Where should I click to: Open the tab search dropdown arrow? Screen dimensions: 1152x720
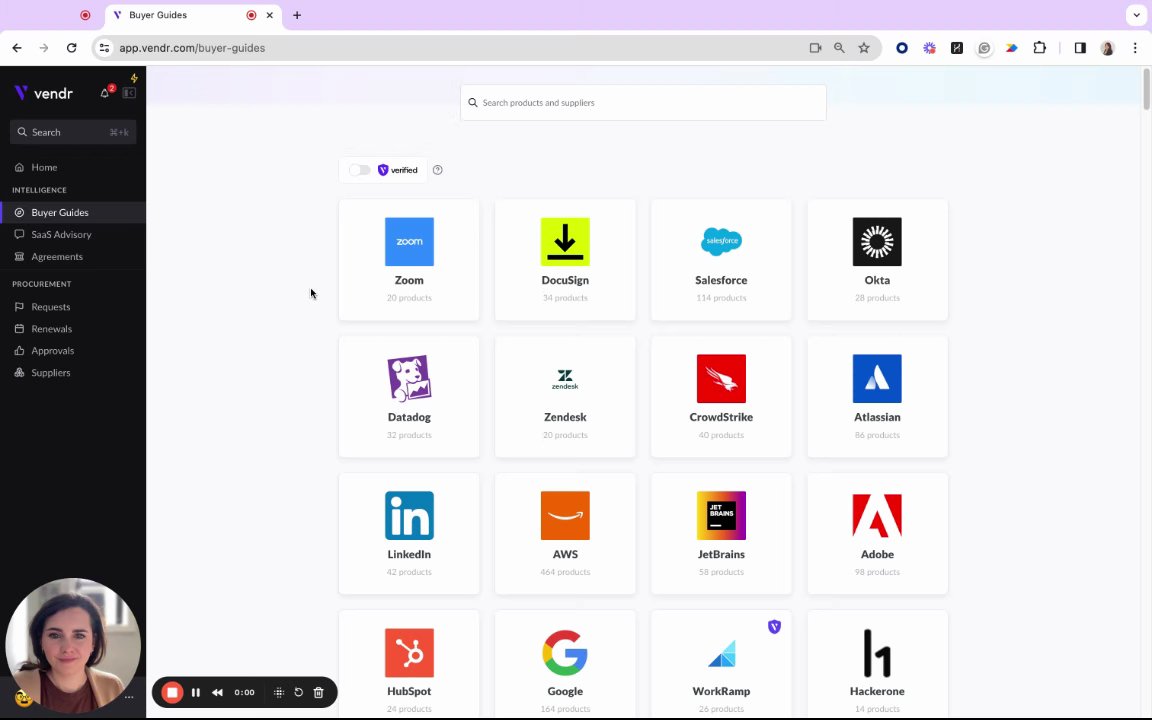(x=1137, y=15)
